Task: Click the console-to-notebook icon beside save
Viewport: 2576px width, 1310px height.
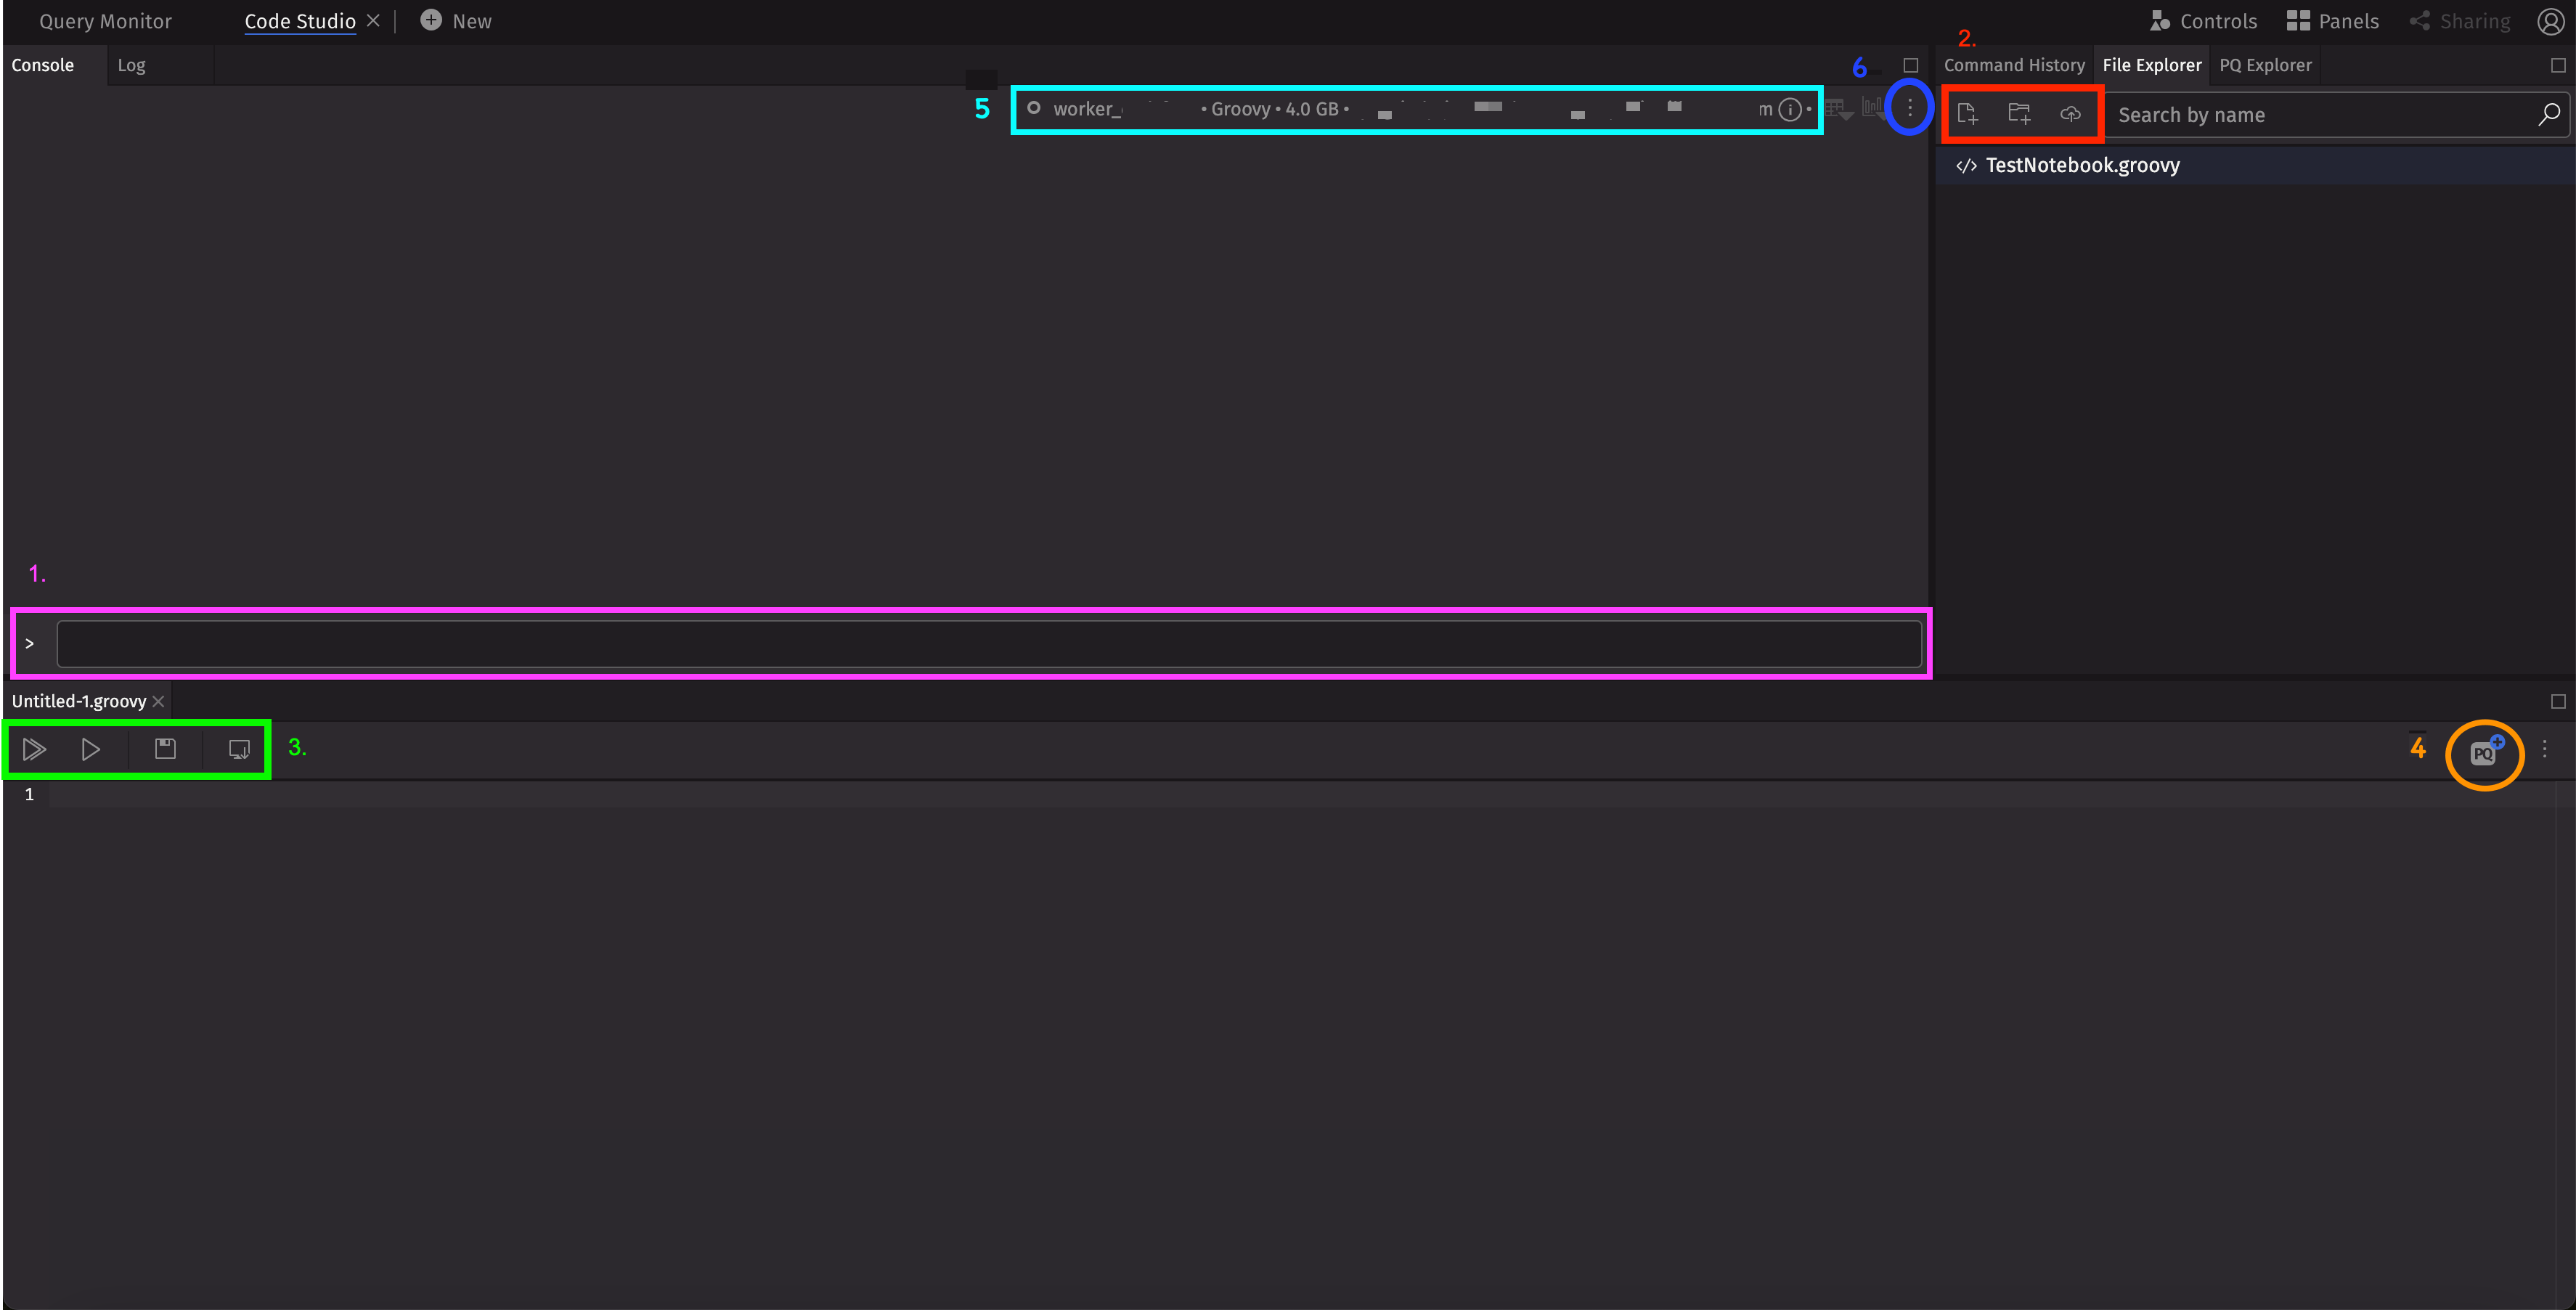Action: (x=239, y=749)
